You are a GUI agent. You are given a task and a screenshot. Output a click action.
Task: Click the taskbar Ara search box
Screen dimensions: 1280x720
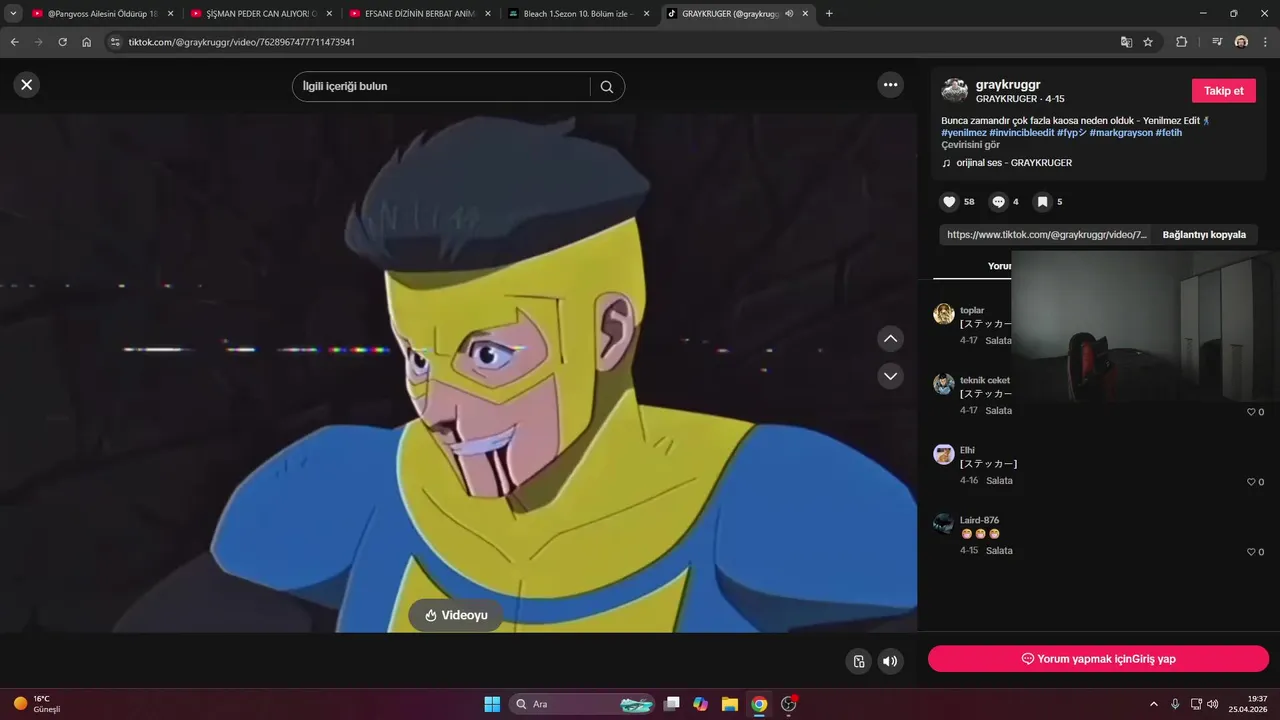582,704
